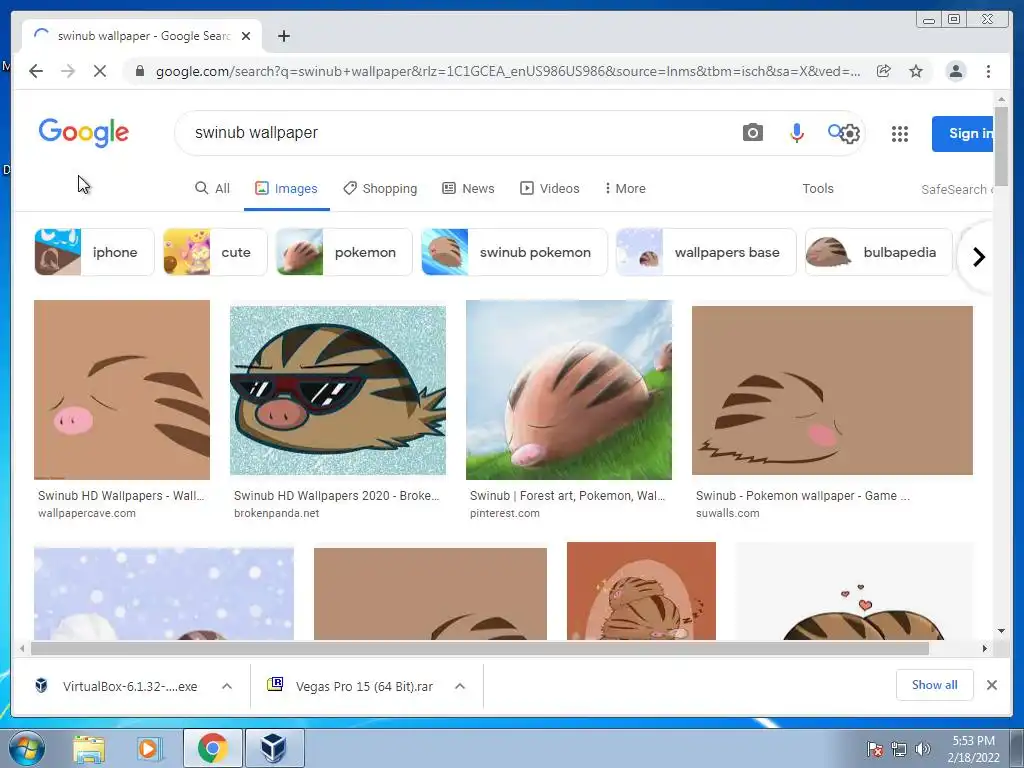
Task: Open the pinterest Swinub forest image
Action: [569, 390]
